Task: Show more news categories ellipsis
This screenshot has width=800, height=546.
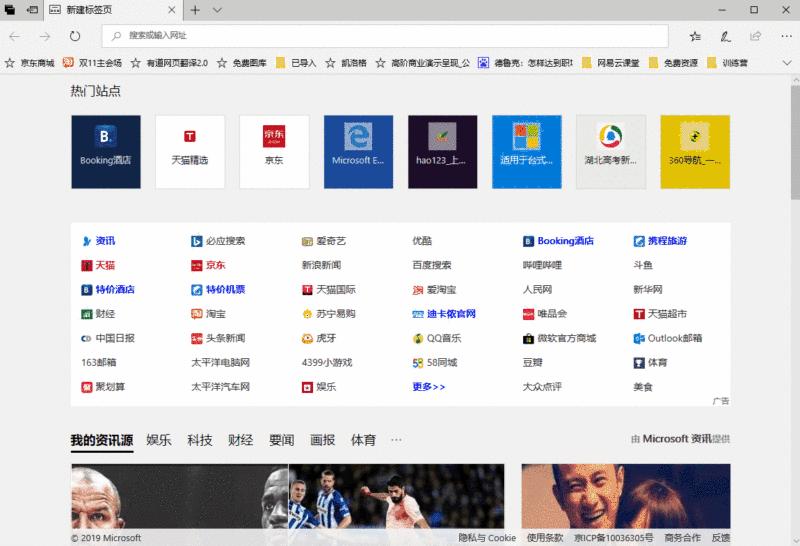Action: [x=396, y=439]
